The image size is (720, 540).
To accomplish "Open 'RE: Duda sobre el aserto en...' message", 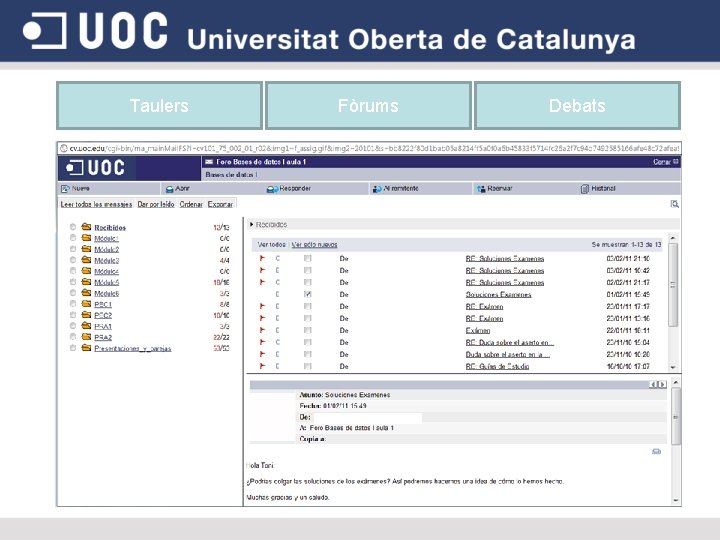I will point(510,343).
